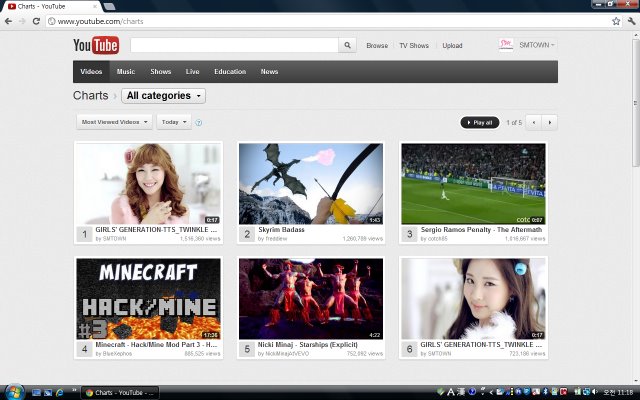This screenshot has width=640, height=400.
Task: Click the Chinese character IME icon
Action: tap(461, 392)
